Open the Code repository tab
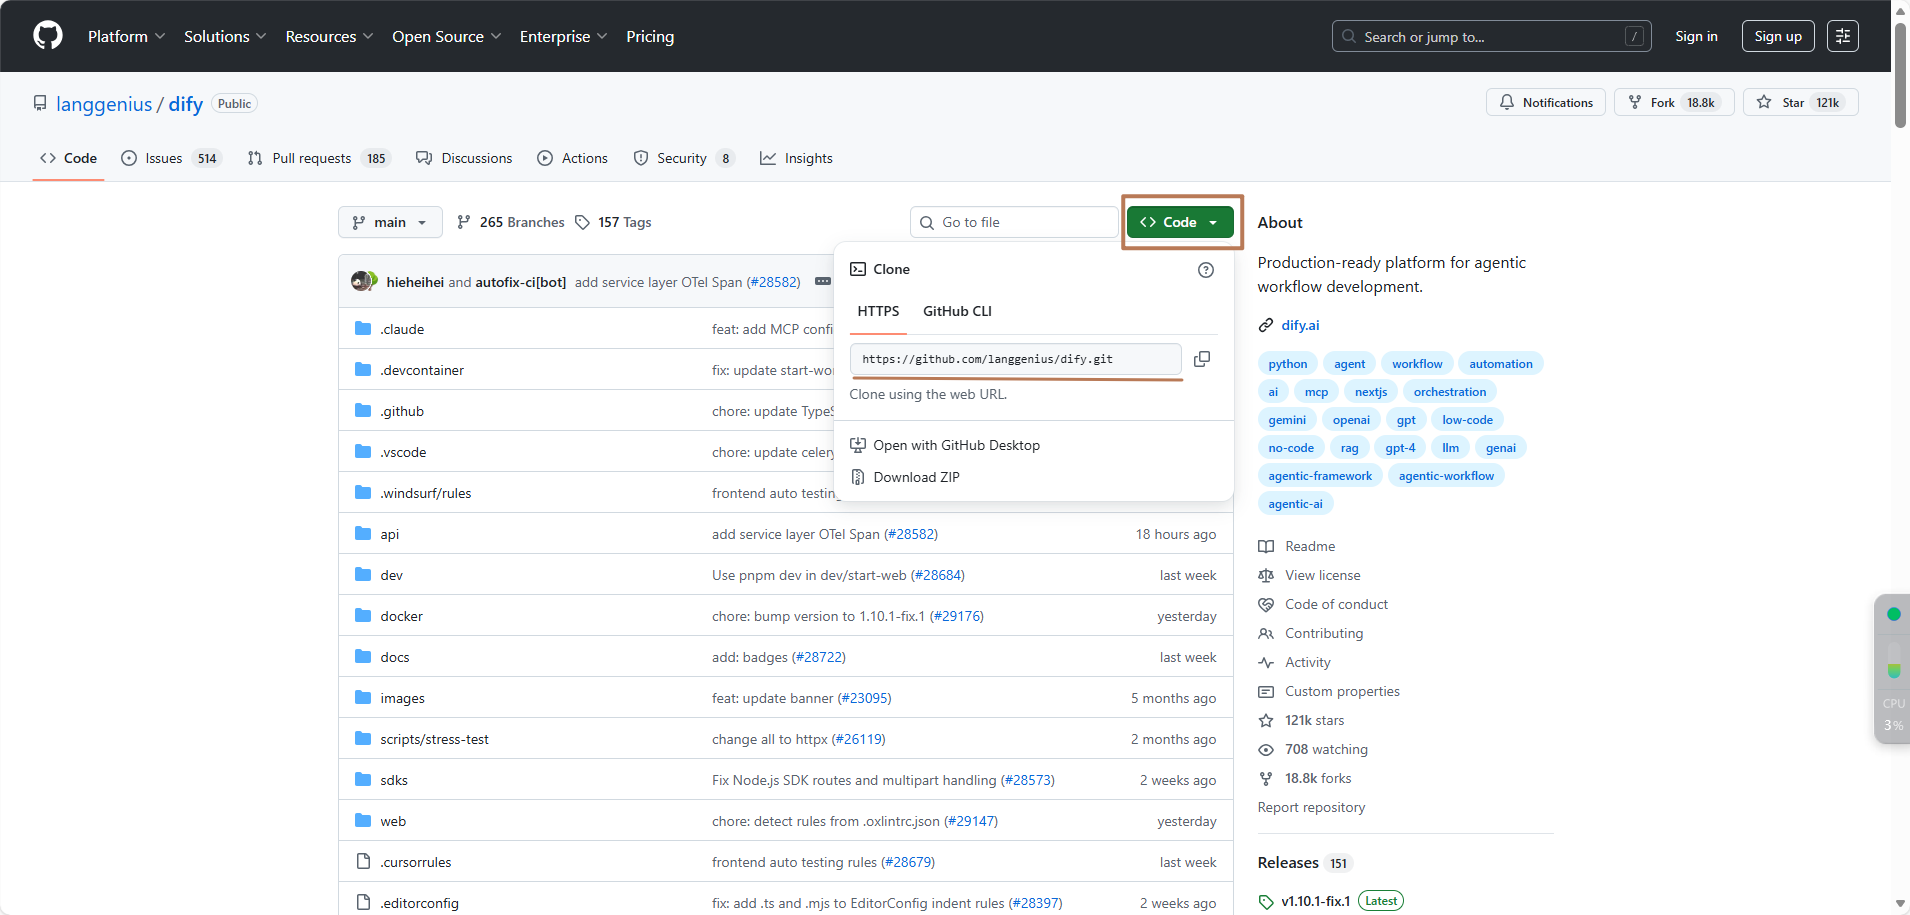1910x915 pixels. coord(69,158)
